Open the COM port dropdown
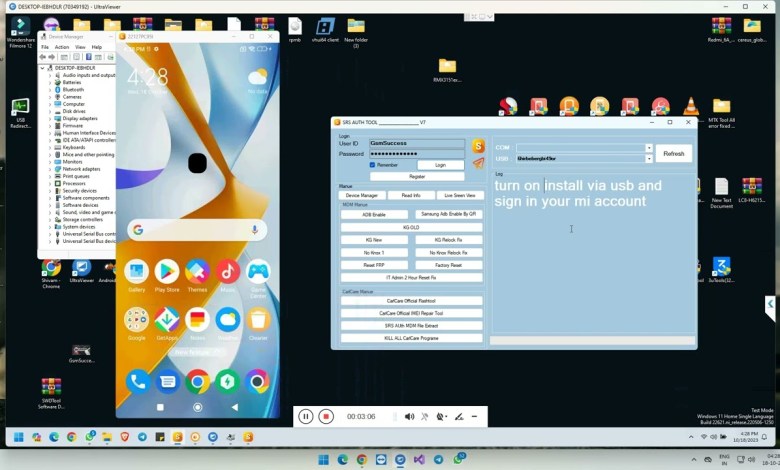 [x=649, y=148]
